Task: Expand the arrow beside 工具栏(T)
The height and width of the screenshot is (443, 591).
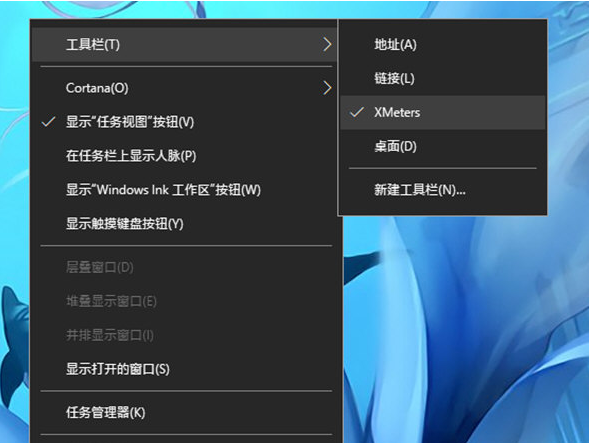Action: pos(327,44)
